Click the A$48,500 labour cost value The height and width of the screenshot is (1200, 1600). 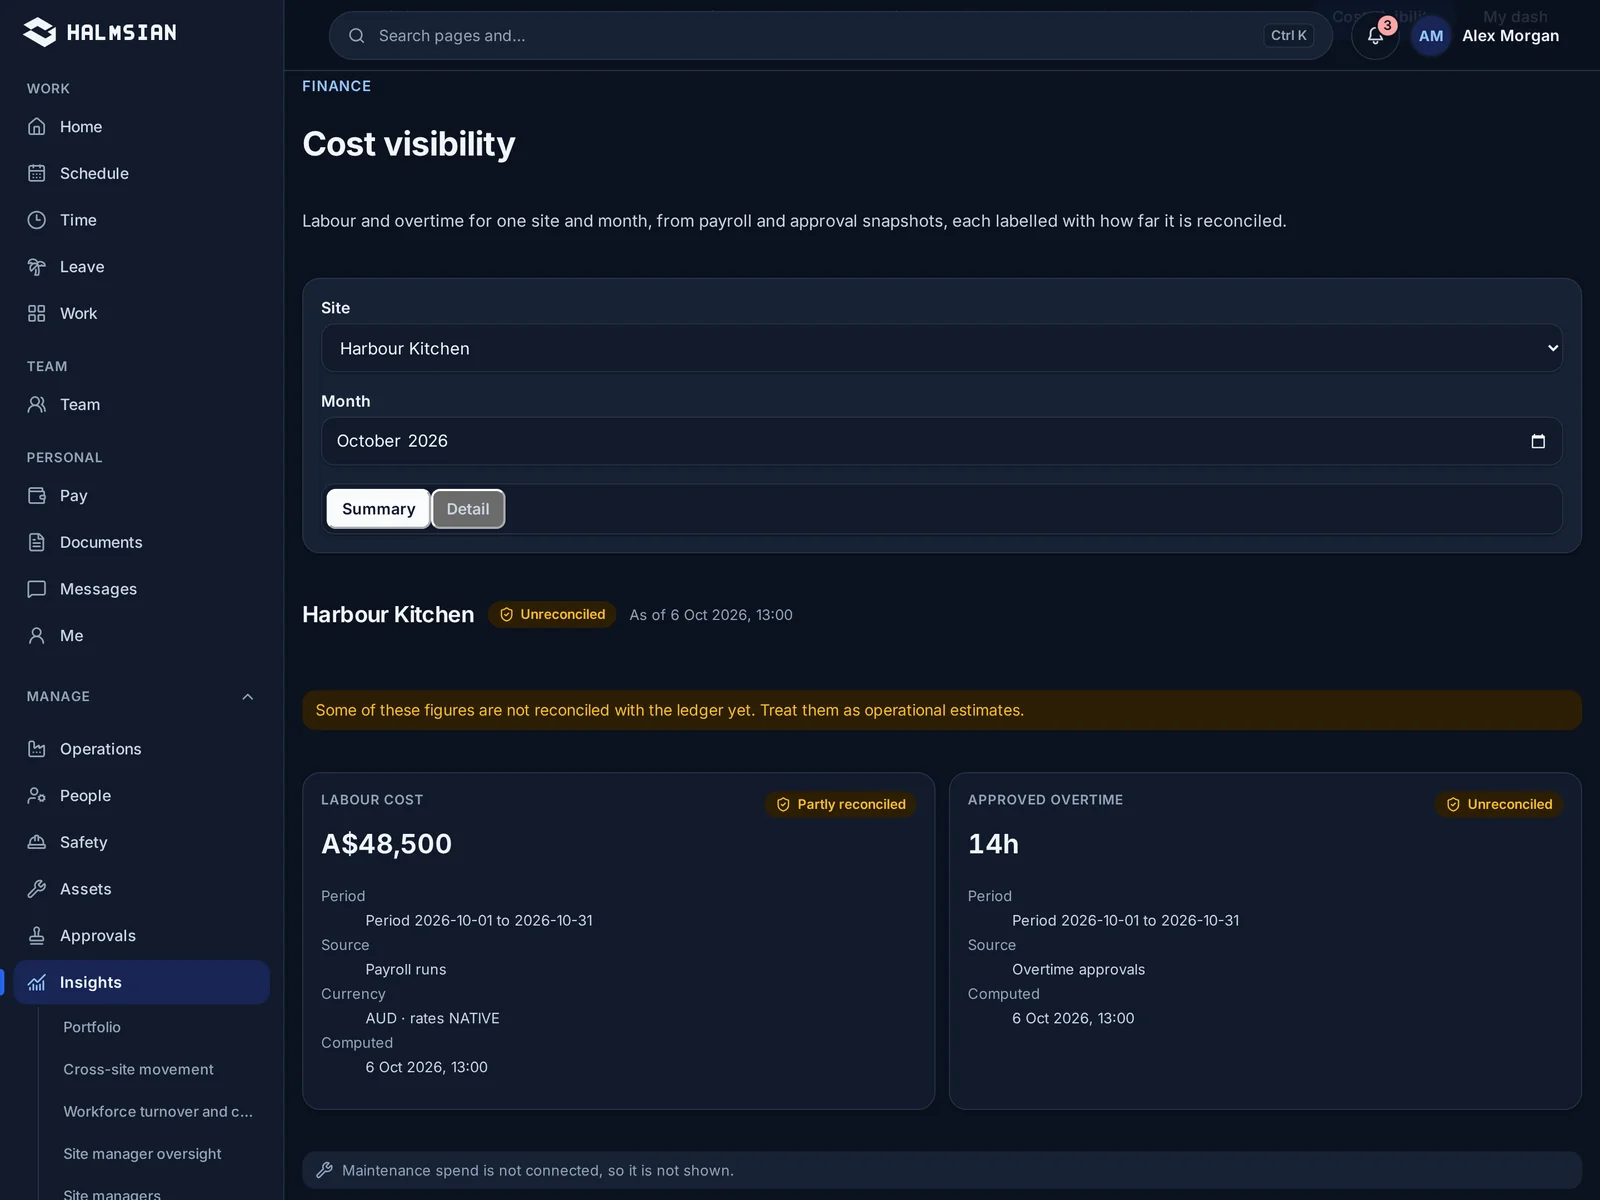[x=386, y=844]
